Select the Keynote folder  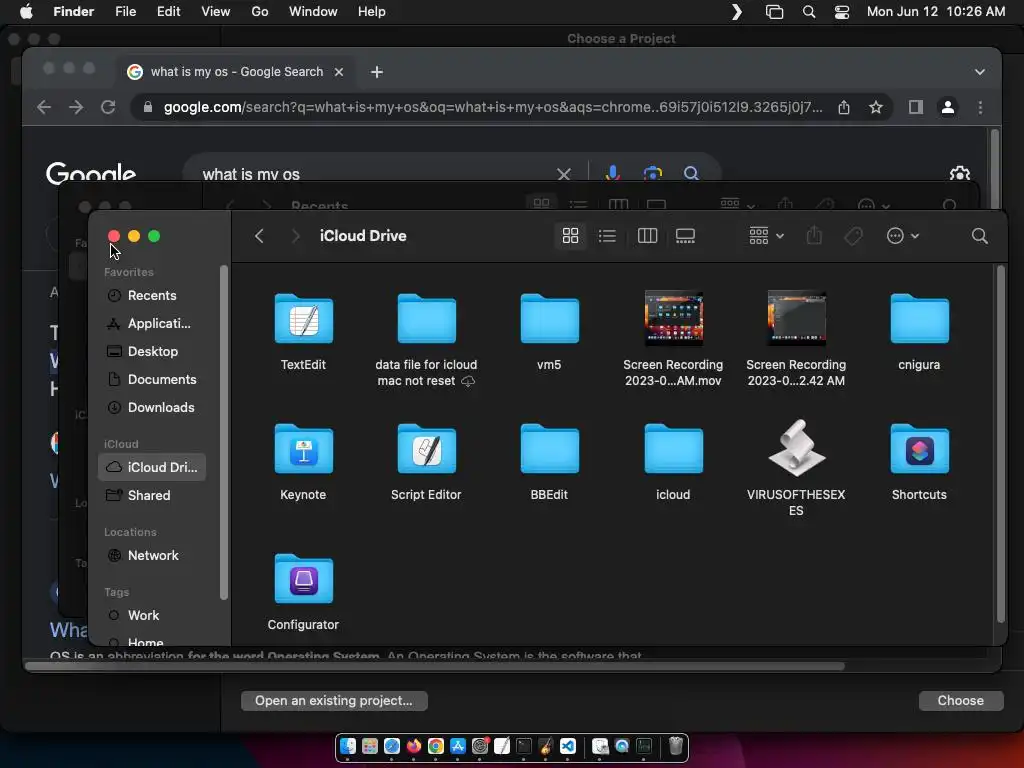304,449
